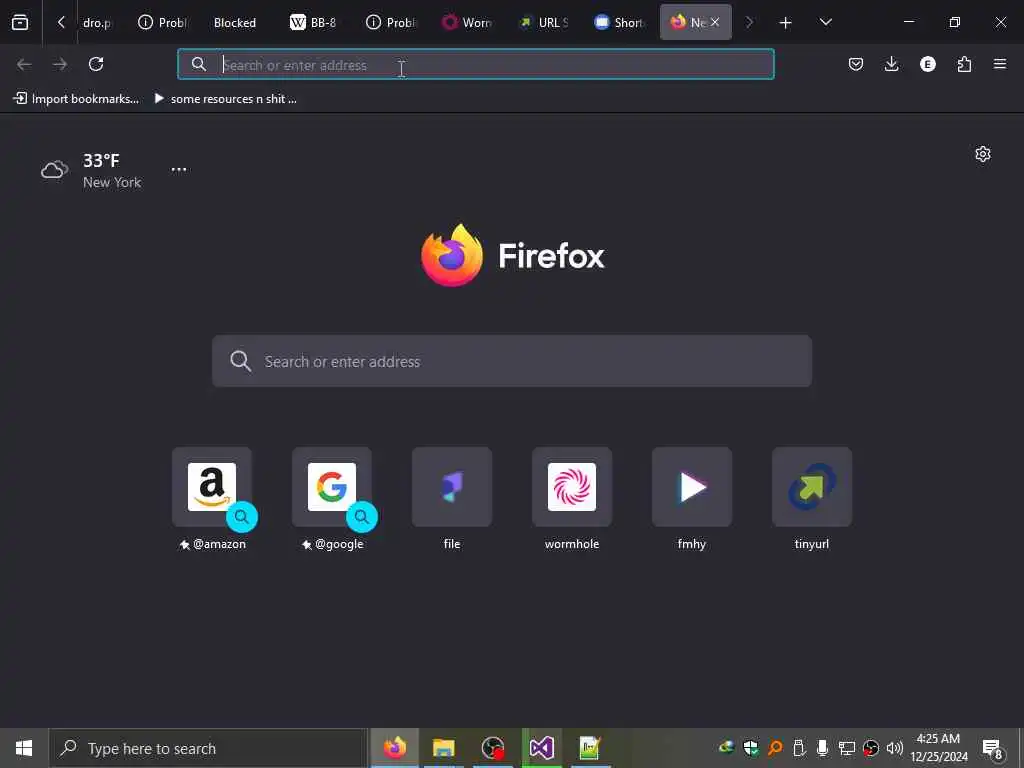Open Firefox View tab list icon
Screen dimensions: 1024x768
pos(20,22)
